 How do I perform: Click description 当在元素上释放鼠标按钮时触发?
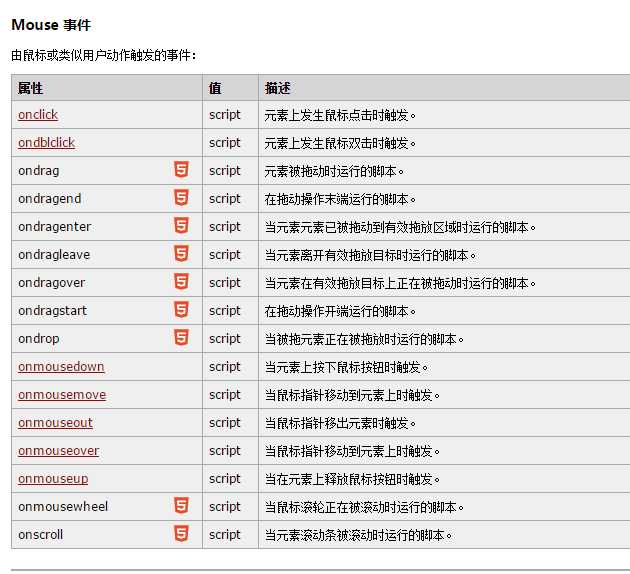tap(352, 479)
